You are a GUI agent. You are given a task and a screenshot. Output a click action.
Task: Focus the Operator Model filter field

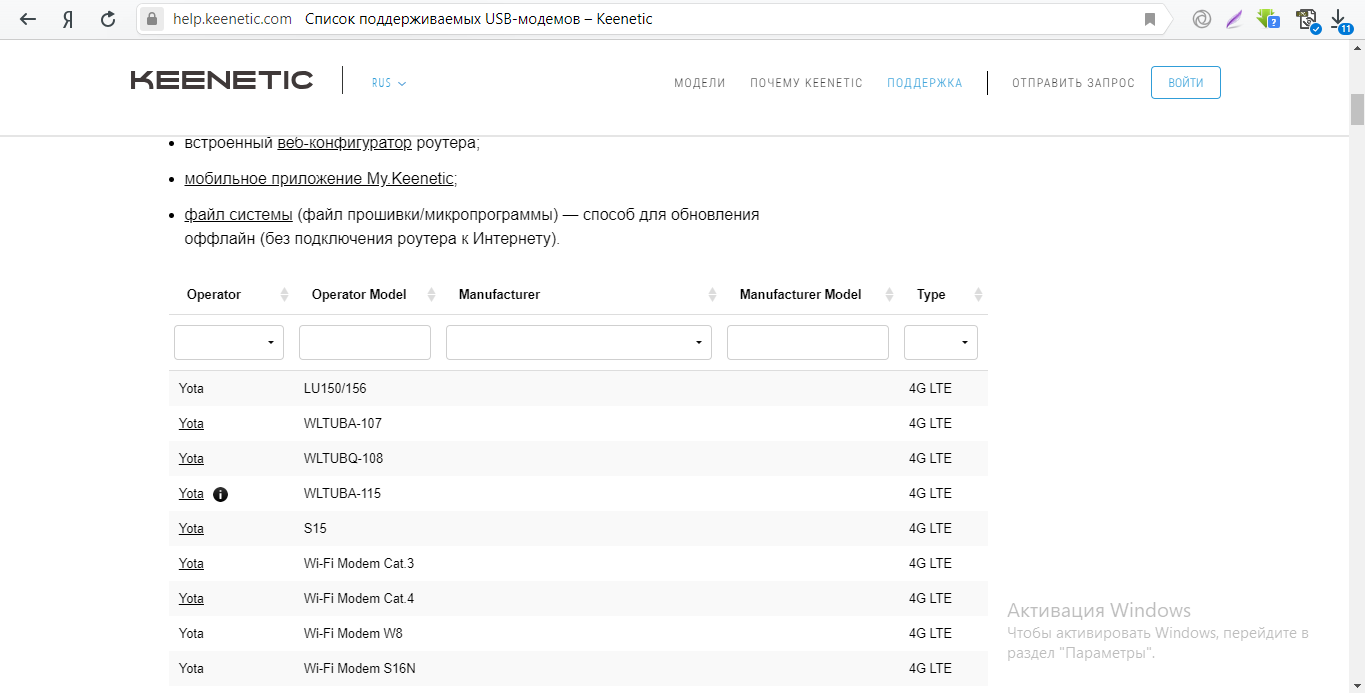pos(364,342)
